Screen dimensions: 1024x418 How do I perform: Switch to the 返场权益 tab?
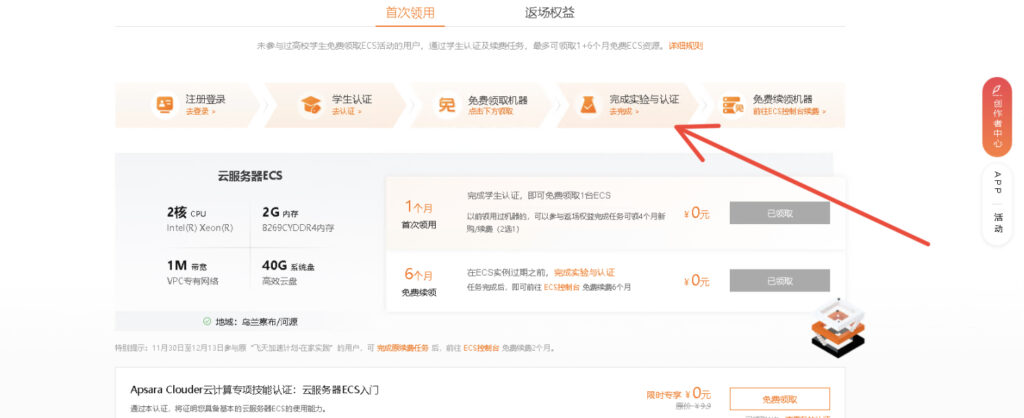pyautogui.click(x=550, y=12)
